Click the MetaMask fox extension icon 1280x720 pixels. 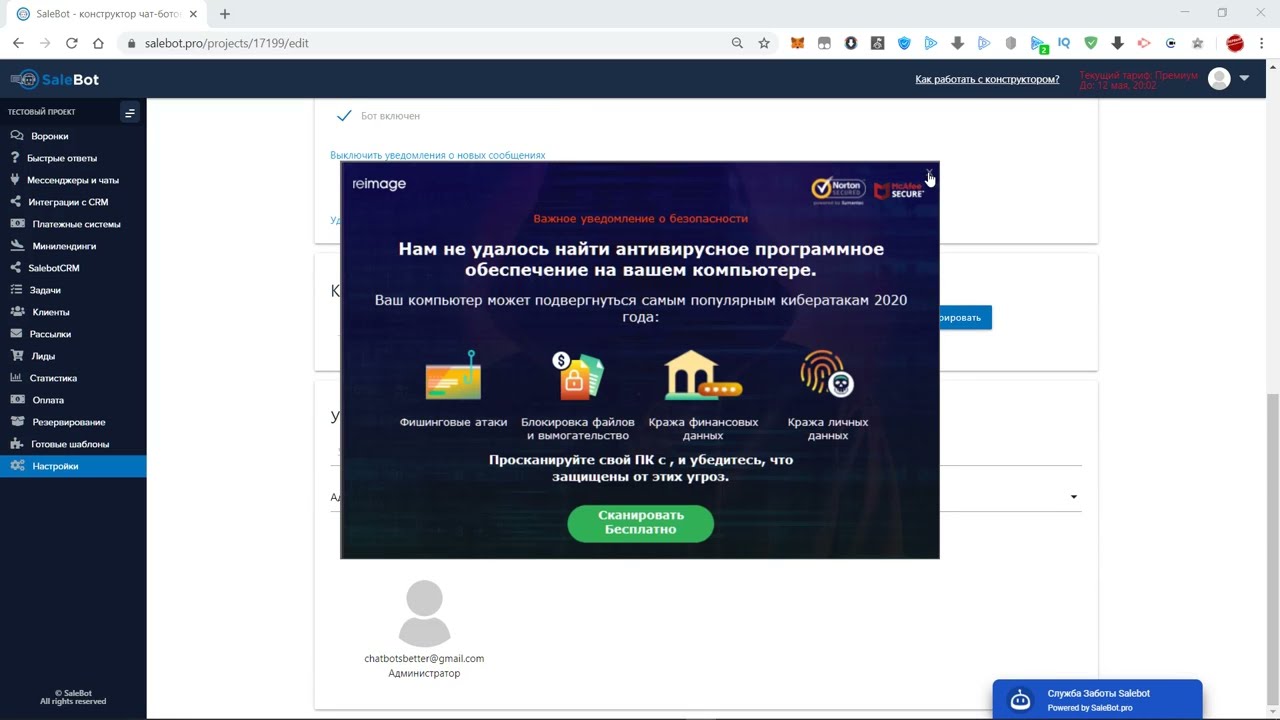(797, 43)
